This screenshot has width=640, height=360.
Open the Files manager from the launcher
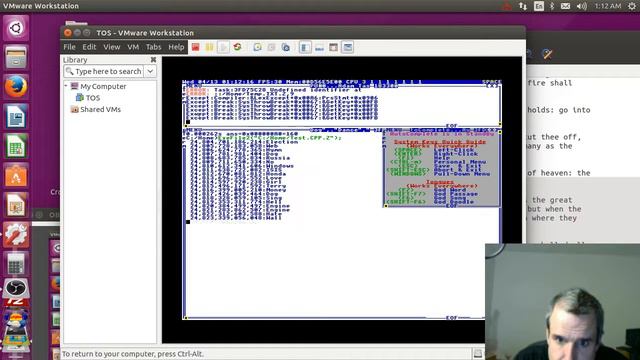[16, 58]
